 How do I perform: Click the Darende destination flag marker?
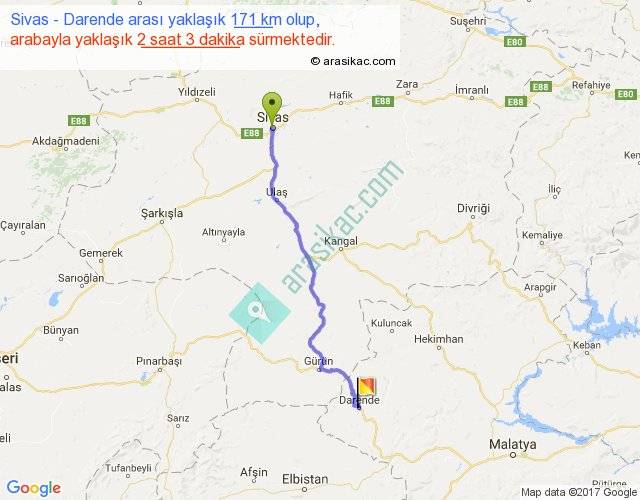tap(366, 387)
